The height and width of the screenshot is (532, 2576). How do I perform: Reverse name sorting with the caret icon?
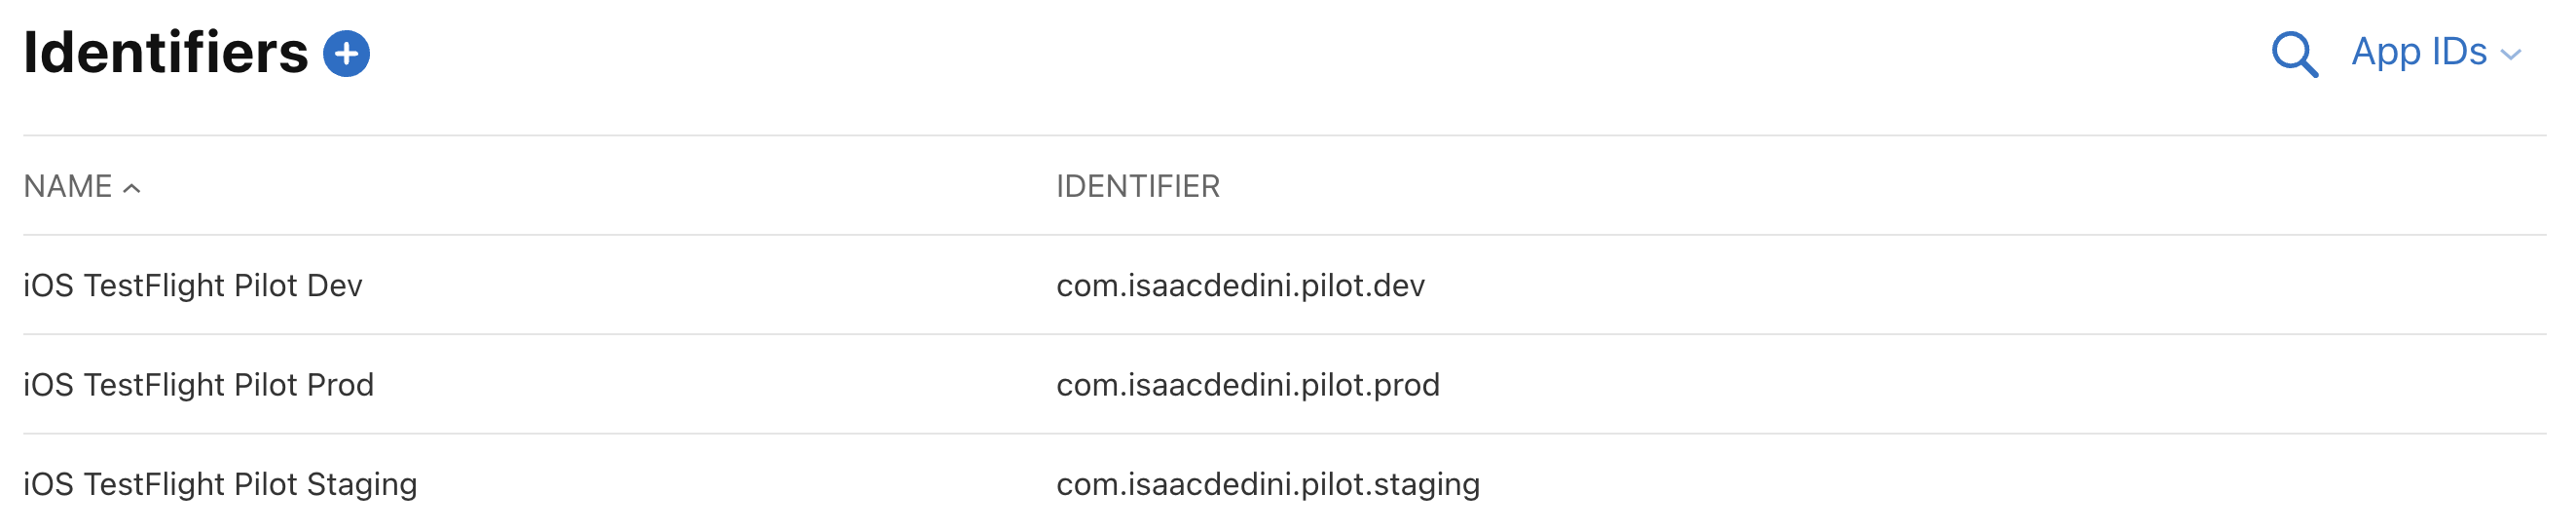[x=132, y=189]
